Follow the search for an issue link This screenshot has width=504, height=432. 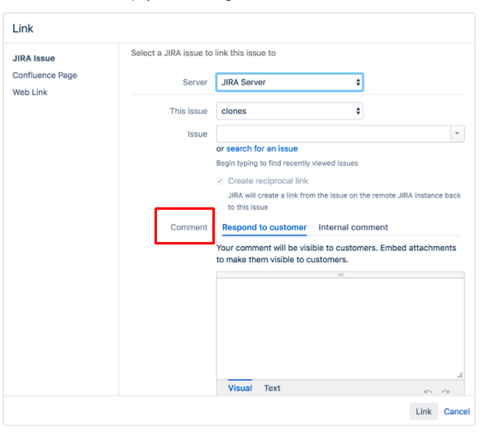coord(262,149)
